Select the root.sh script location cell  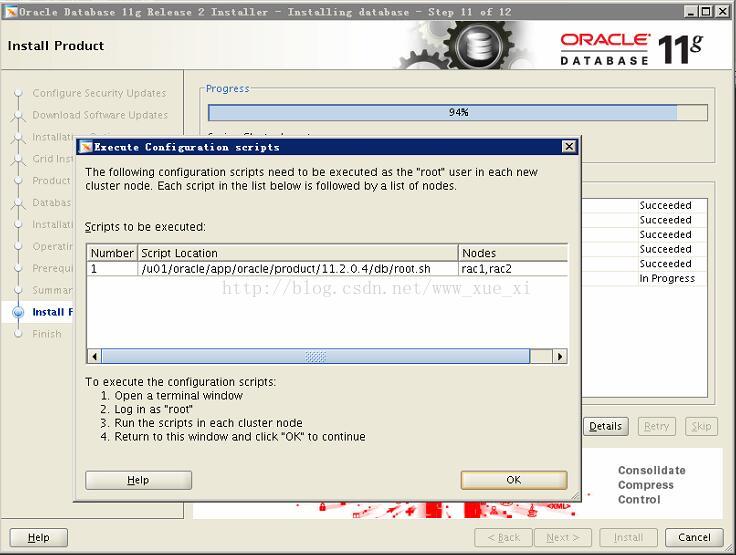(x=298, y=269)
